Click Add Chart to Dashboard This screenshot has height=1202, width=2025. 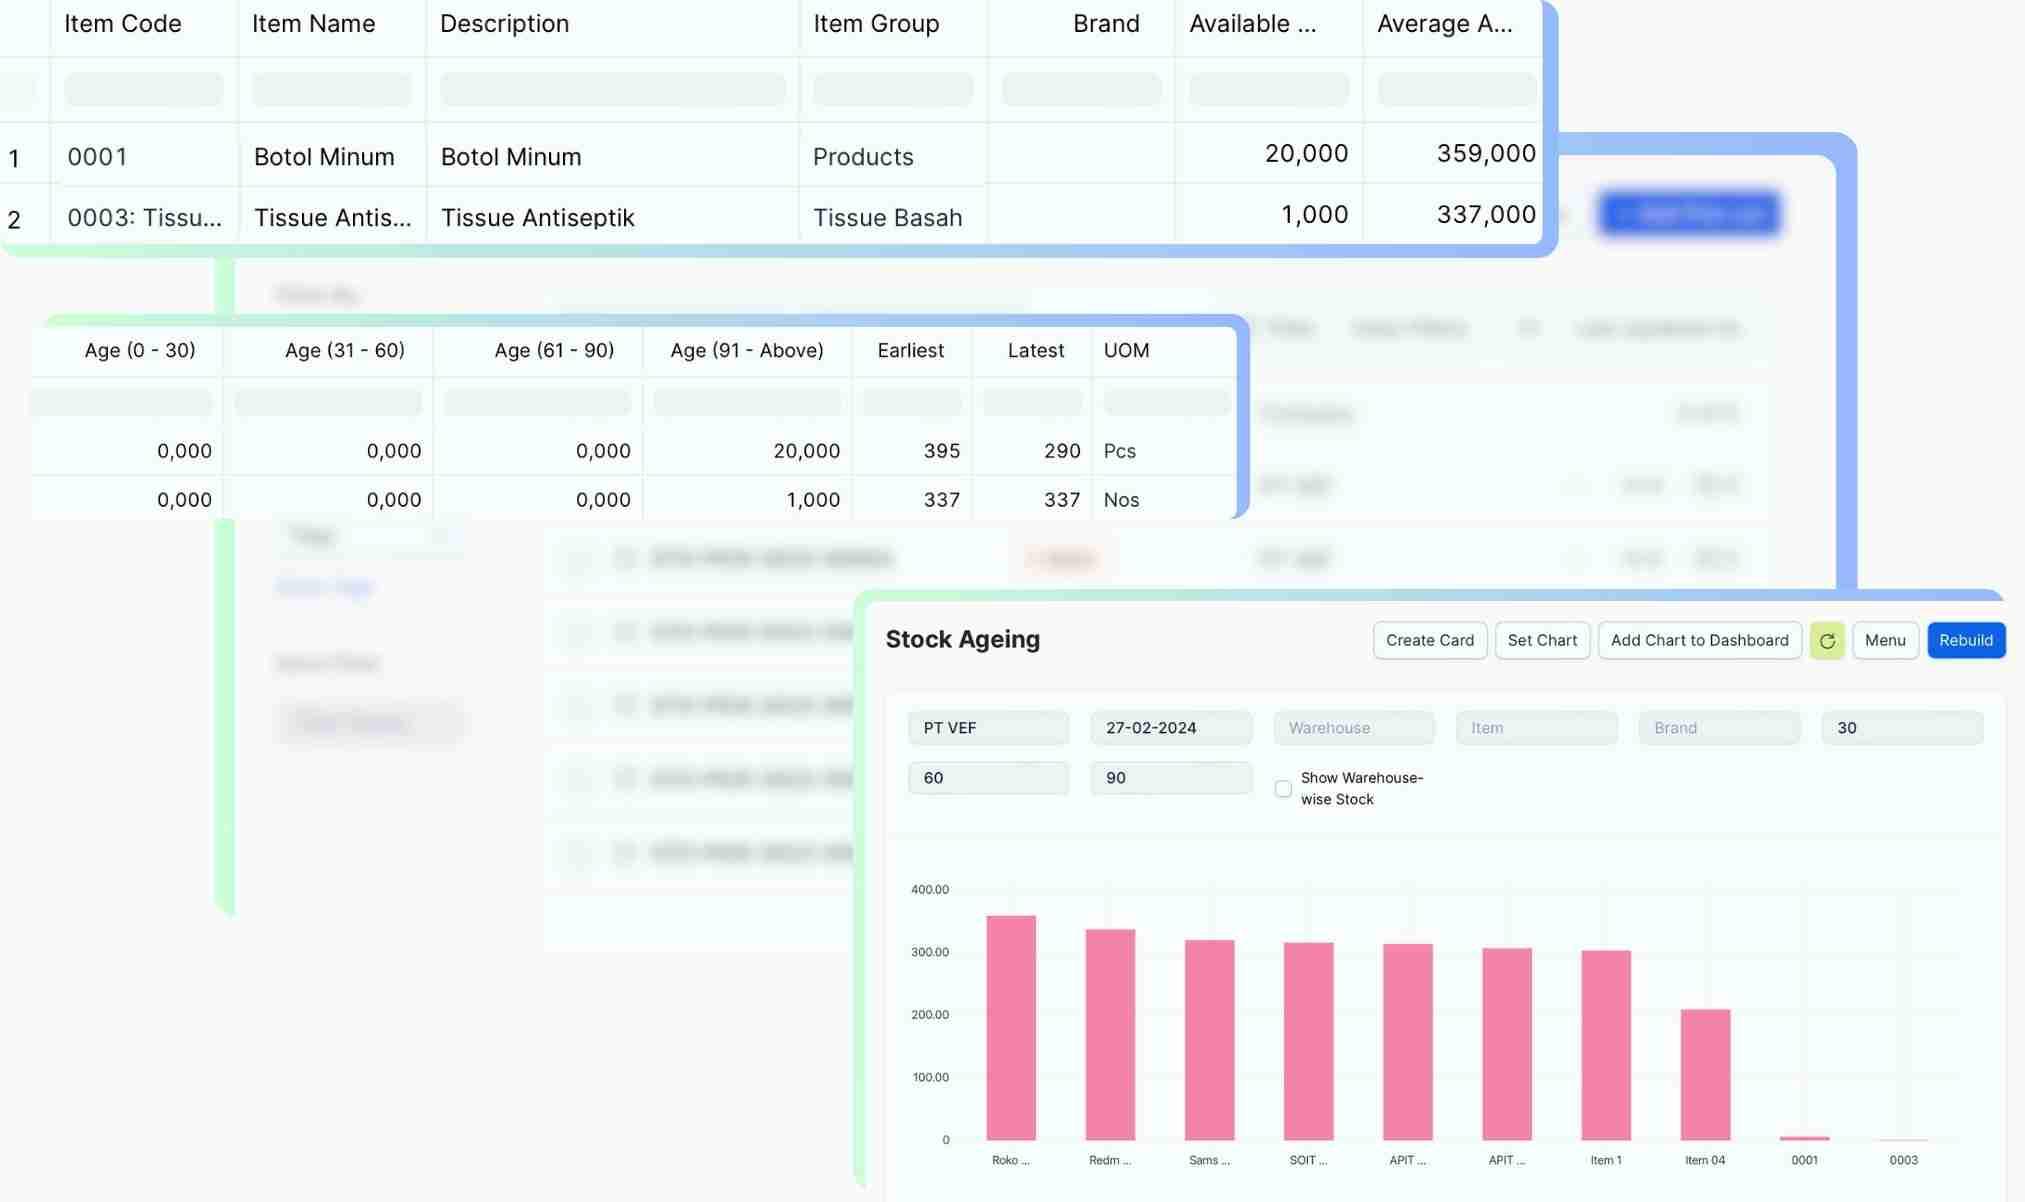tap(1698, 641)
